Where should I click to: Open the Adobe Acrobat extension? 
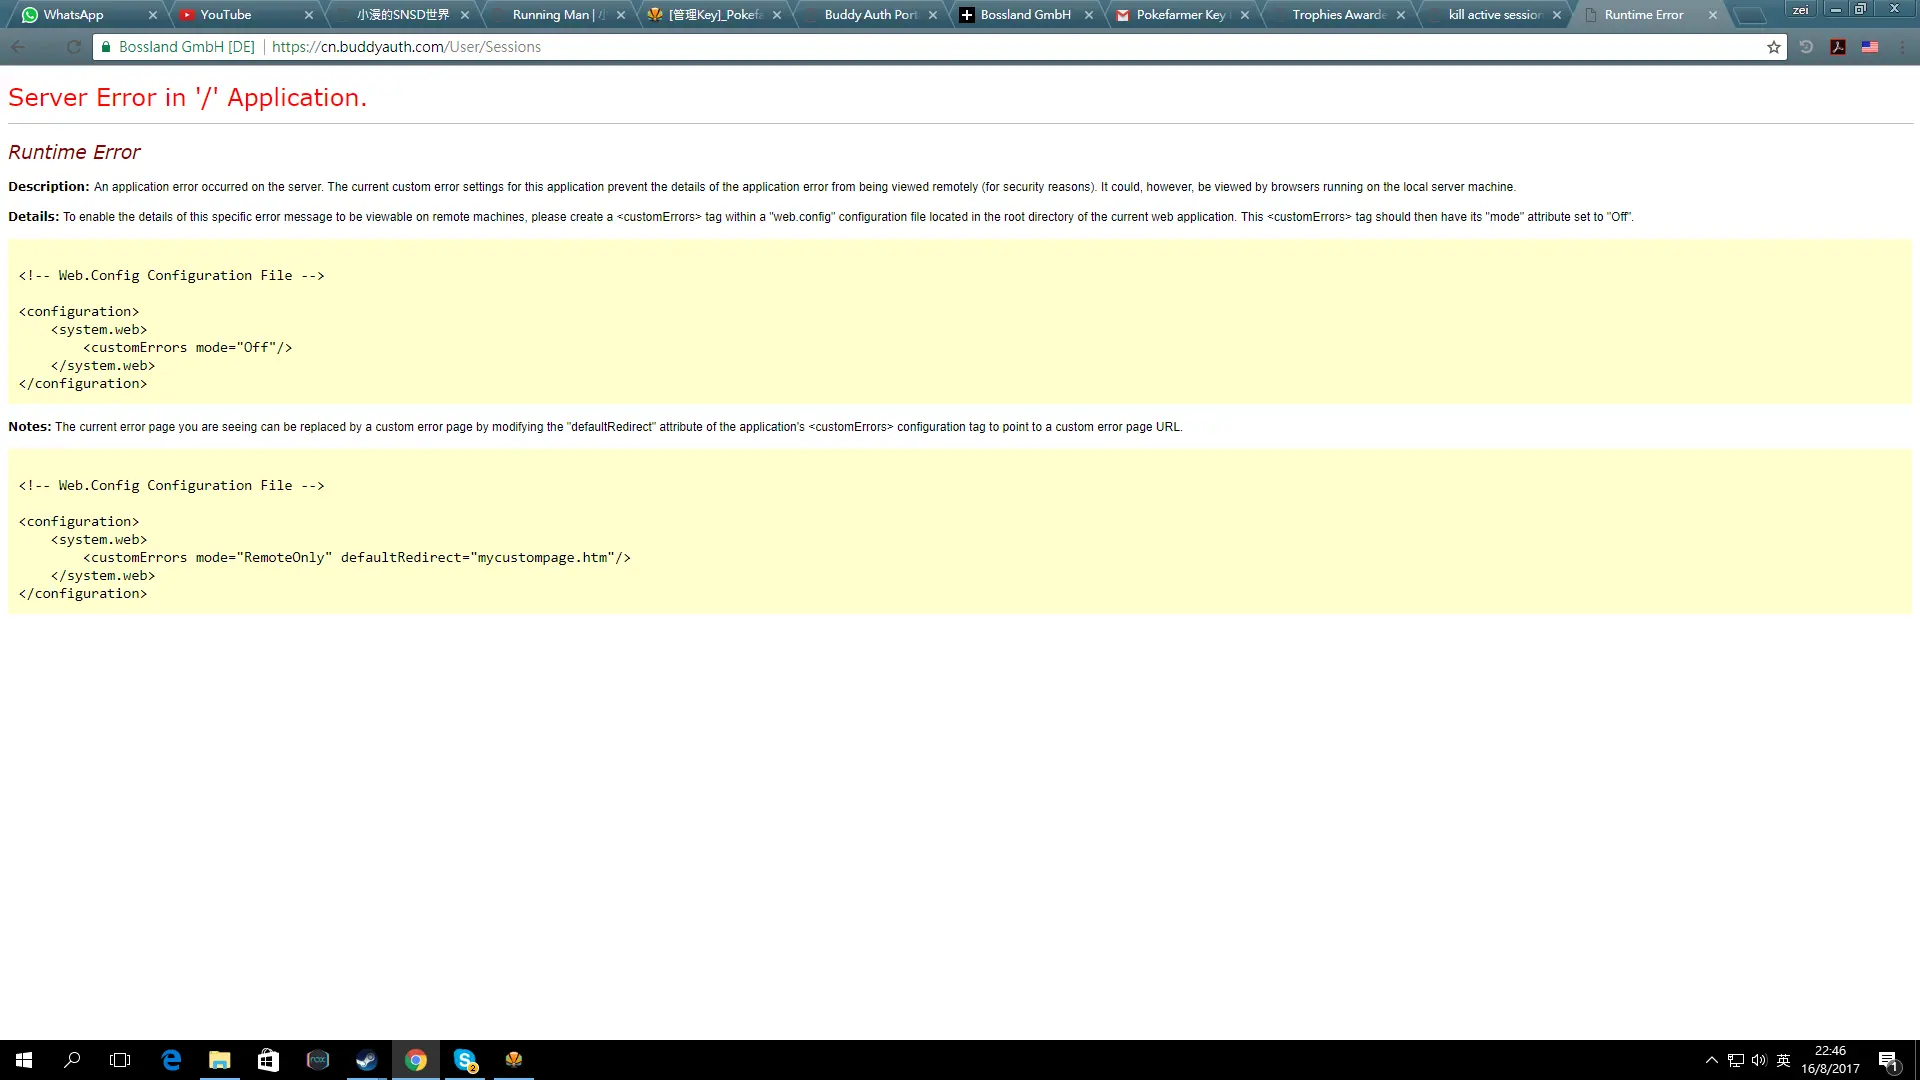pos(1838,47)
